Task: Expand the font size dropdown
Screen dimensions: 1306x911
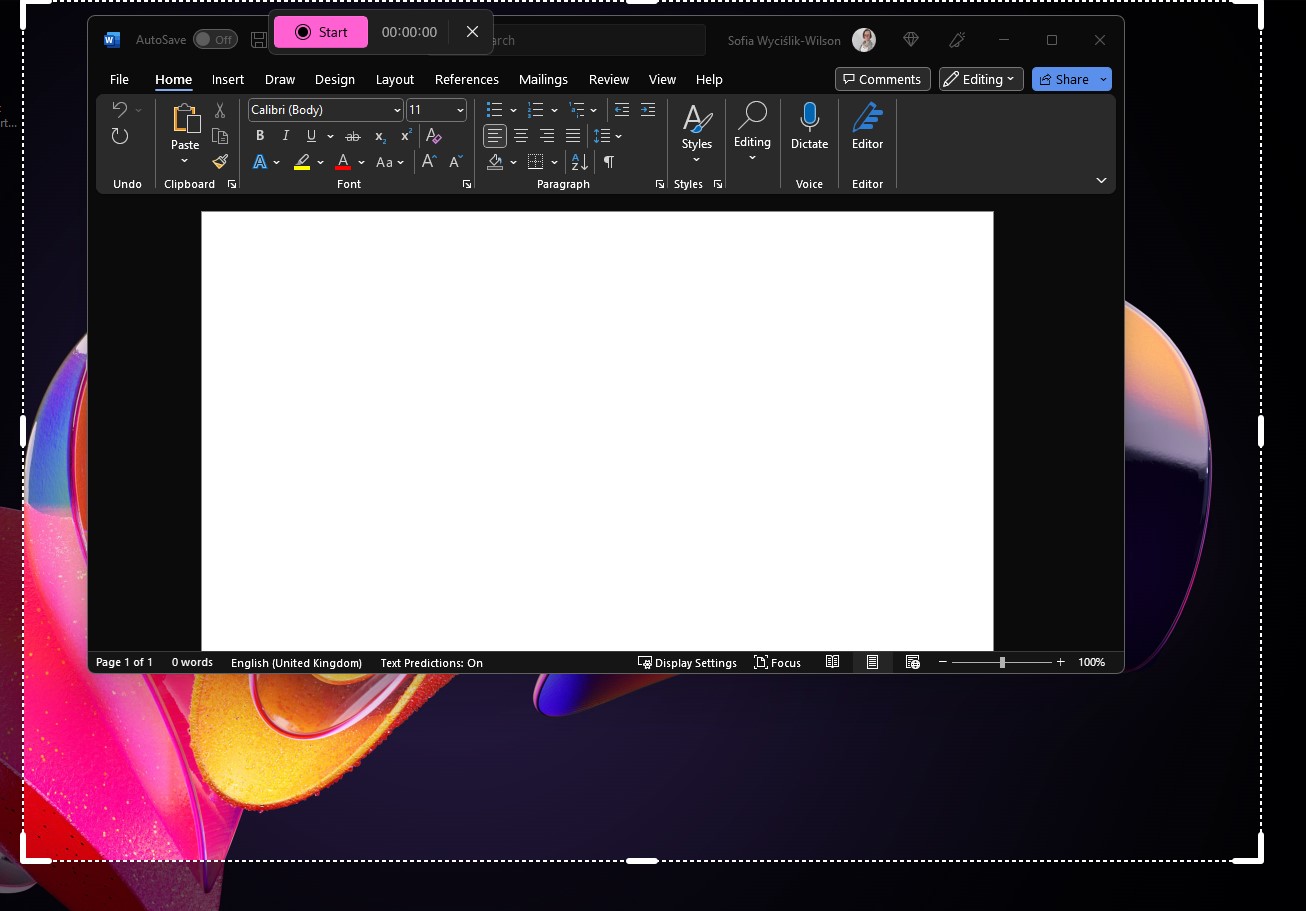Action: point(460,110)
